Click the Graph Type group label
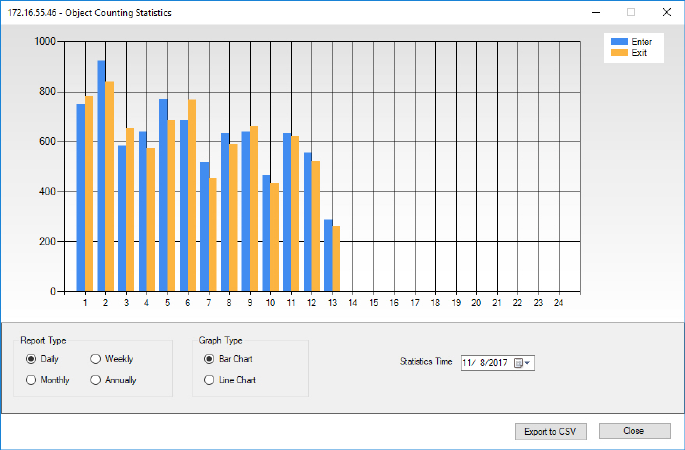Viewport: 685px width, 450px height. (221, 340)
